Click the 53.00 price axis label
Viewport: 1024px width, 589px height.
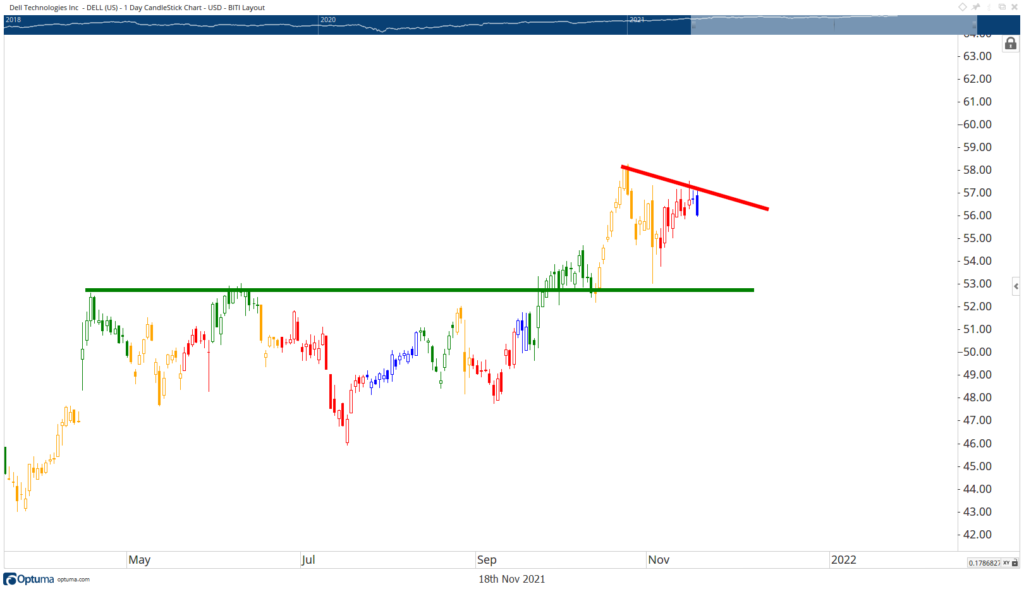(x=977, y=283)
